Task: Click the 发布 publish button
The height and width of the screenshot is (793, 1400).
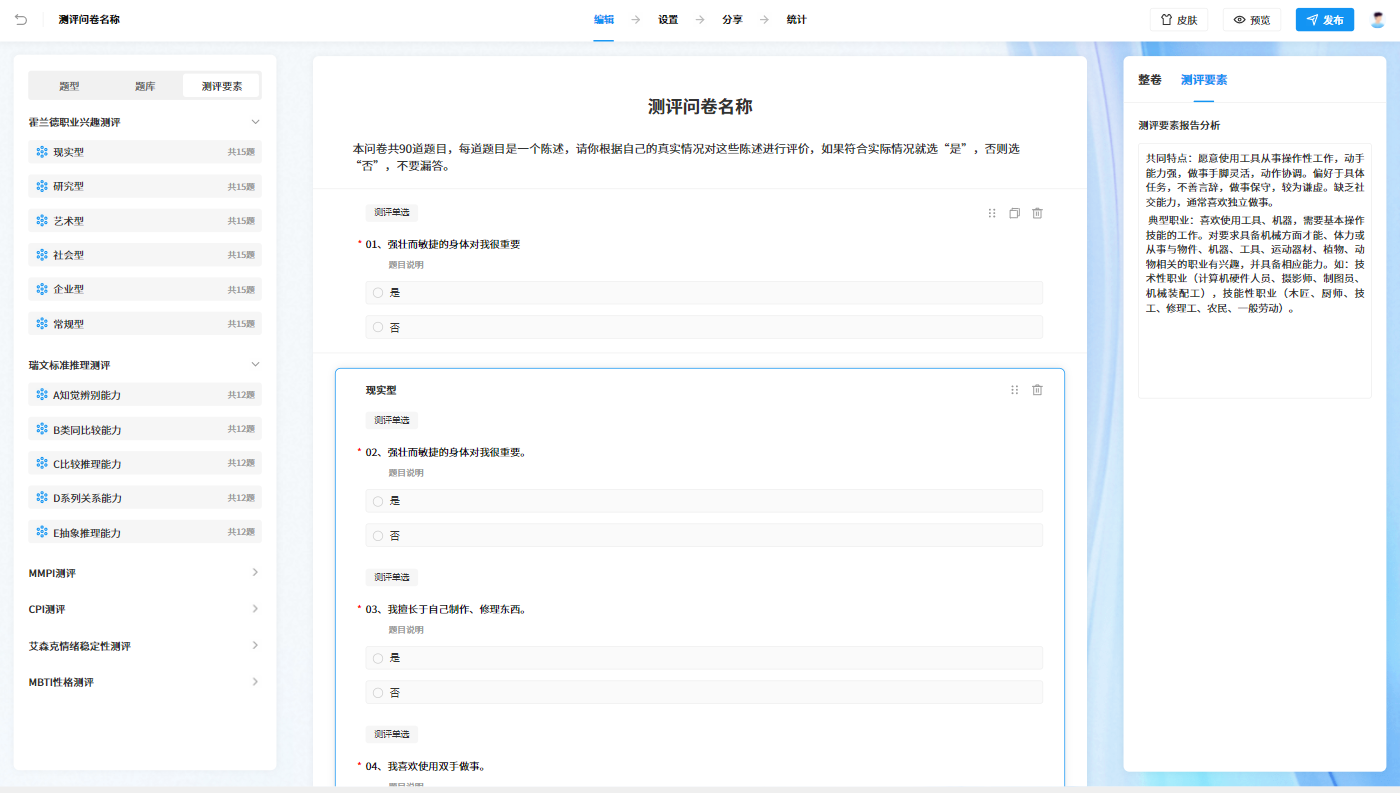Action: tap(1324, 19)
